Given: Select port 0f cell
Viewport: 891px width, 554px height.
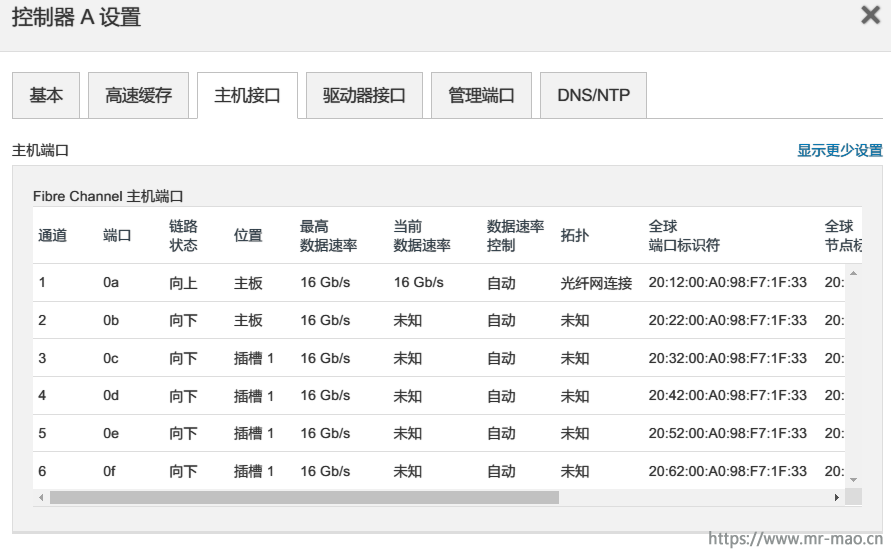Looking at the screenshot, I should tap(109, 471).
